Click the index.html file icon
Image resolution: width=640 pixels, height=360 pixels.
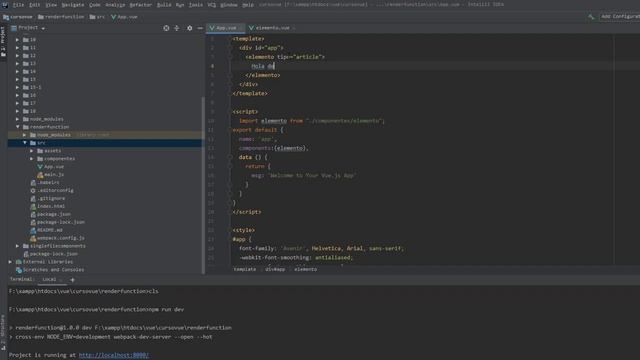pos(33,207)
